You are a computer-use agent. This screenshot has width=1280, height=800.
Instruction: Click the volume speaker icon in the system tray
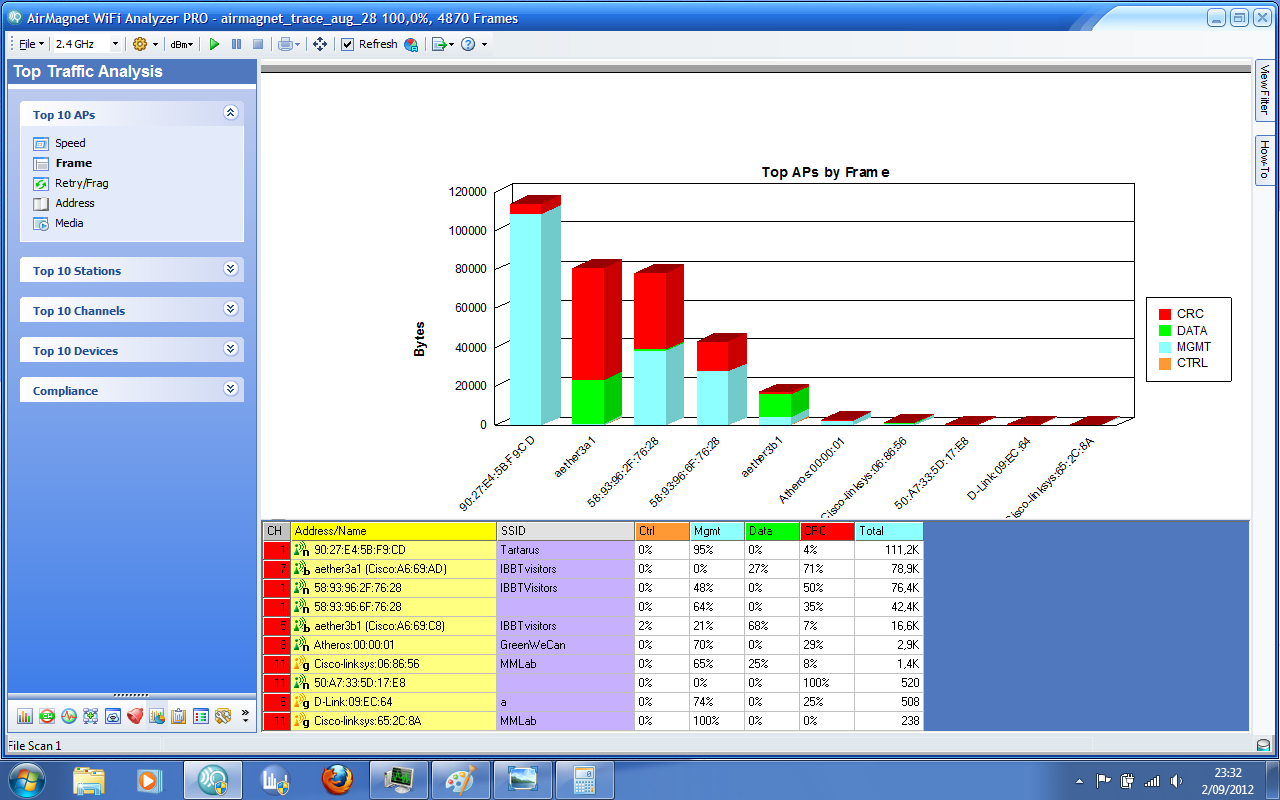point(1177,780)
